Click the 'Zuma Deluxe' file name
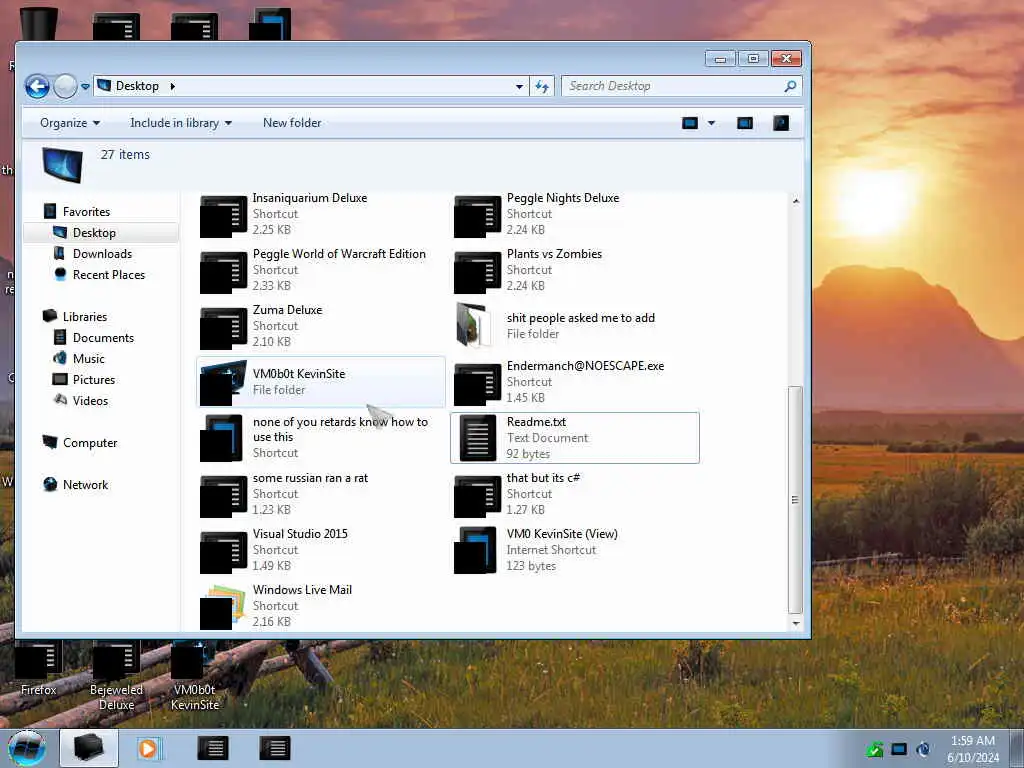This screenshot has height=768, width=1024. 287,310
